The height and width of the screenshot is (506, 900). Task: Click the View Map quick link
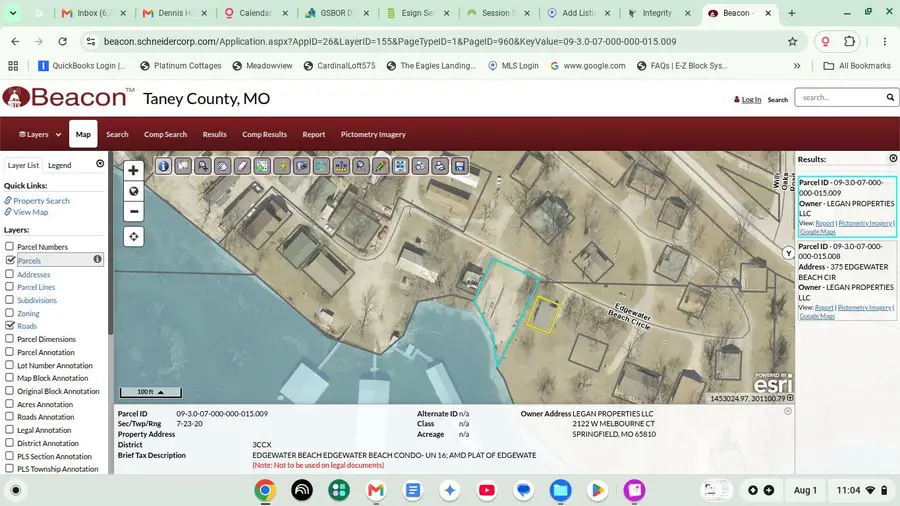pos(31,212)
